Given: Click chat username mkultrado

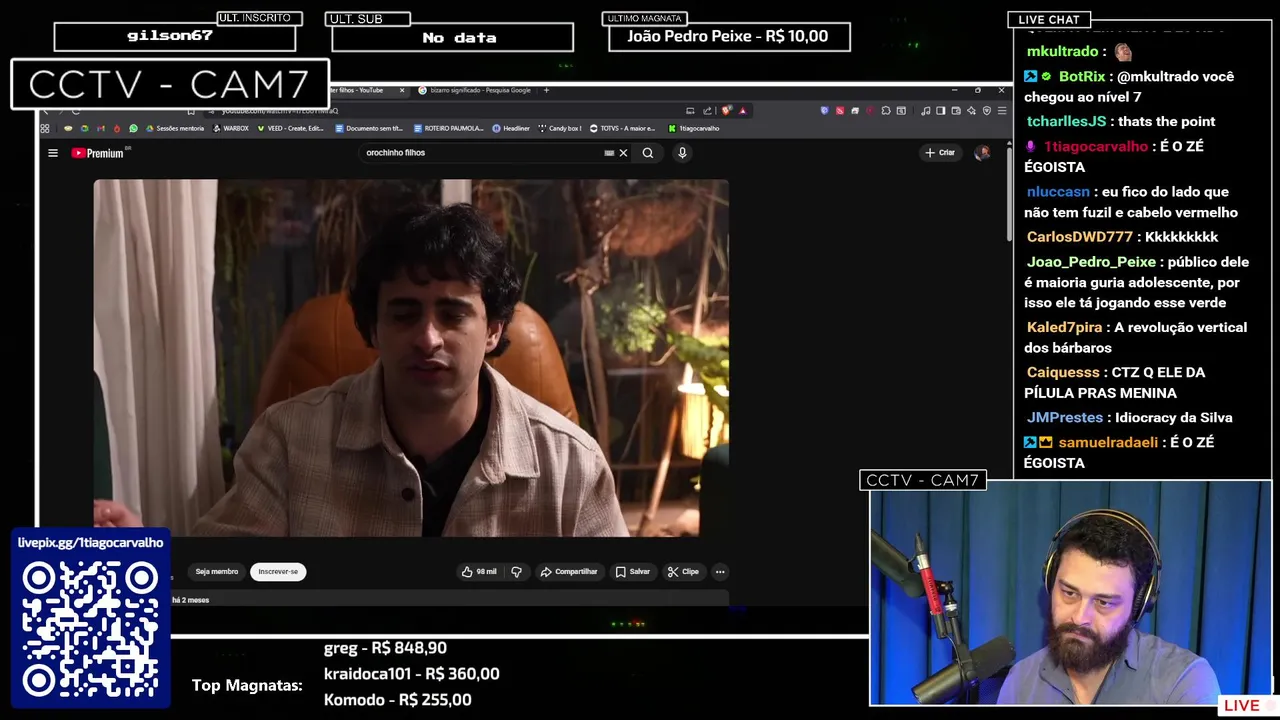Looking at the screenshot, I should pyautogui.click(x=1062, y=51).
